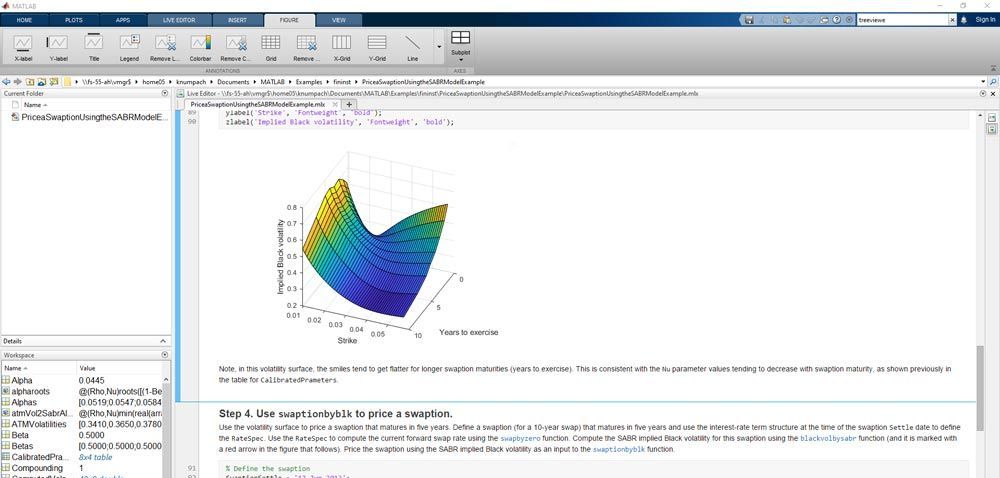Image resolution: width=1000 pixels, height=478 pixels.
Task: Add a Title to the figure
Action: tap(94, 46)
